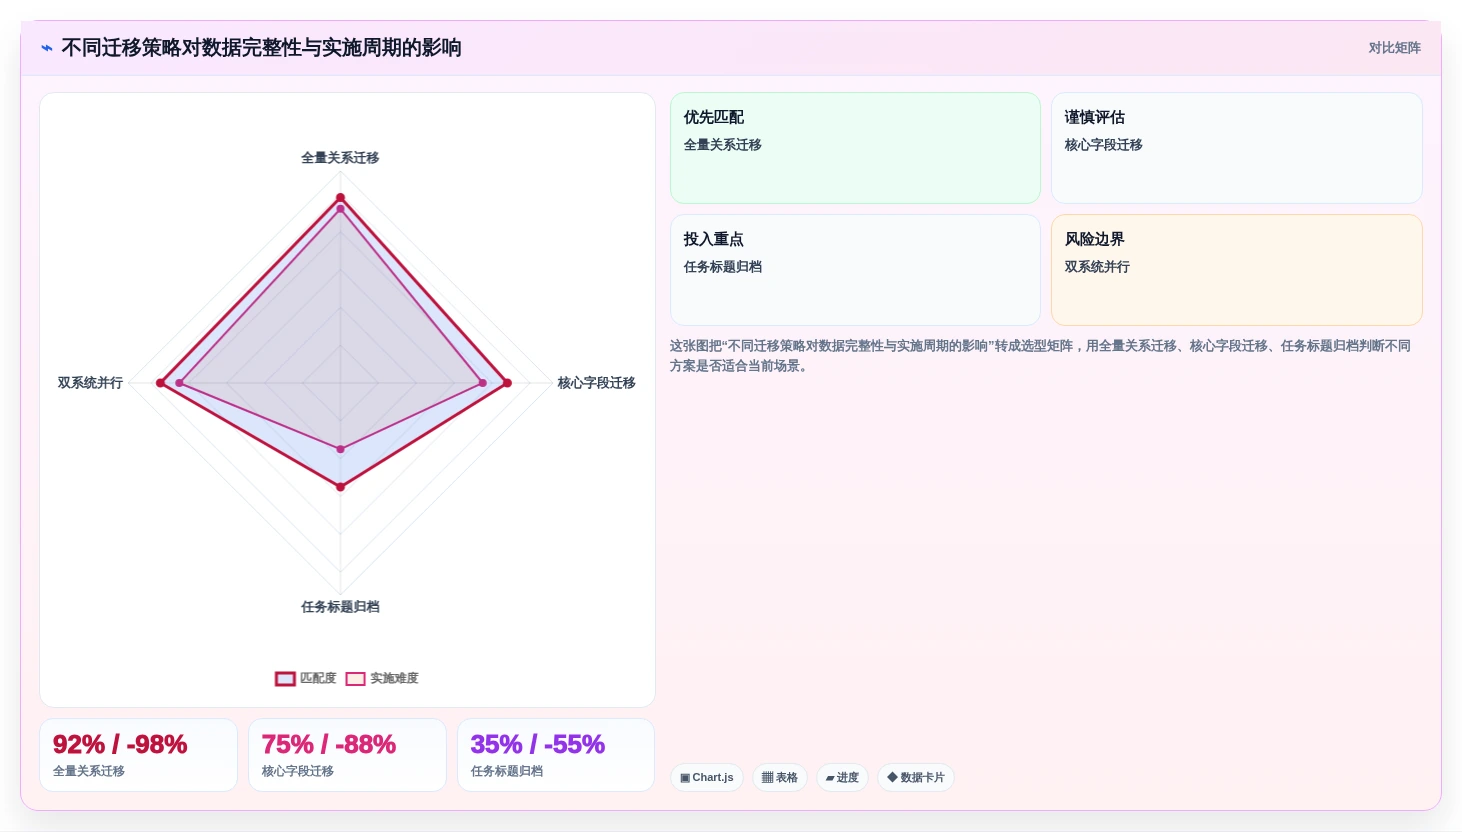
Task: Click the 92% / -98% stat card
Action: 138,755
